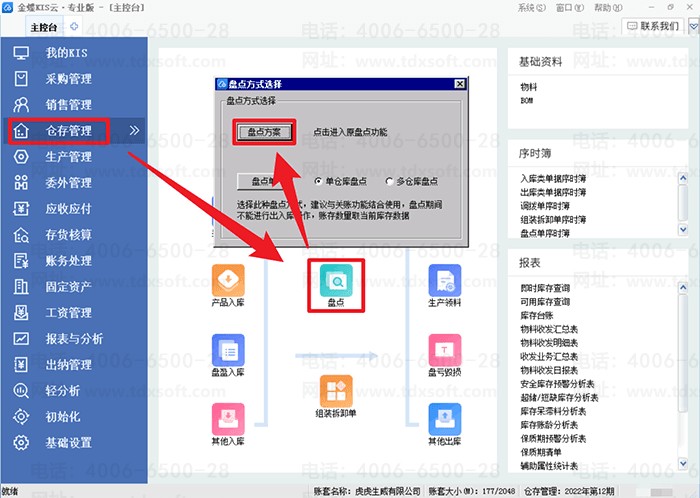Image resolution: width=700 pixels, height=498 pixels.
Task: Click the 盘点方案 button
Action: (x=264, y=131)
